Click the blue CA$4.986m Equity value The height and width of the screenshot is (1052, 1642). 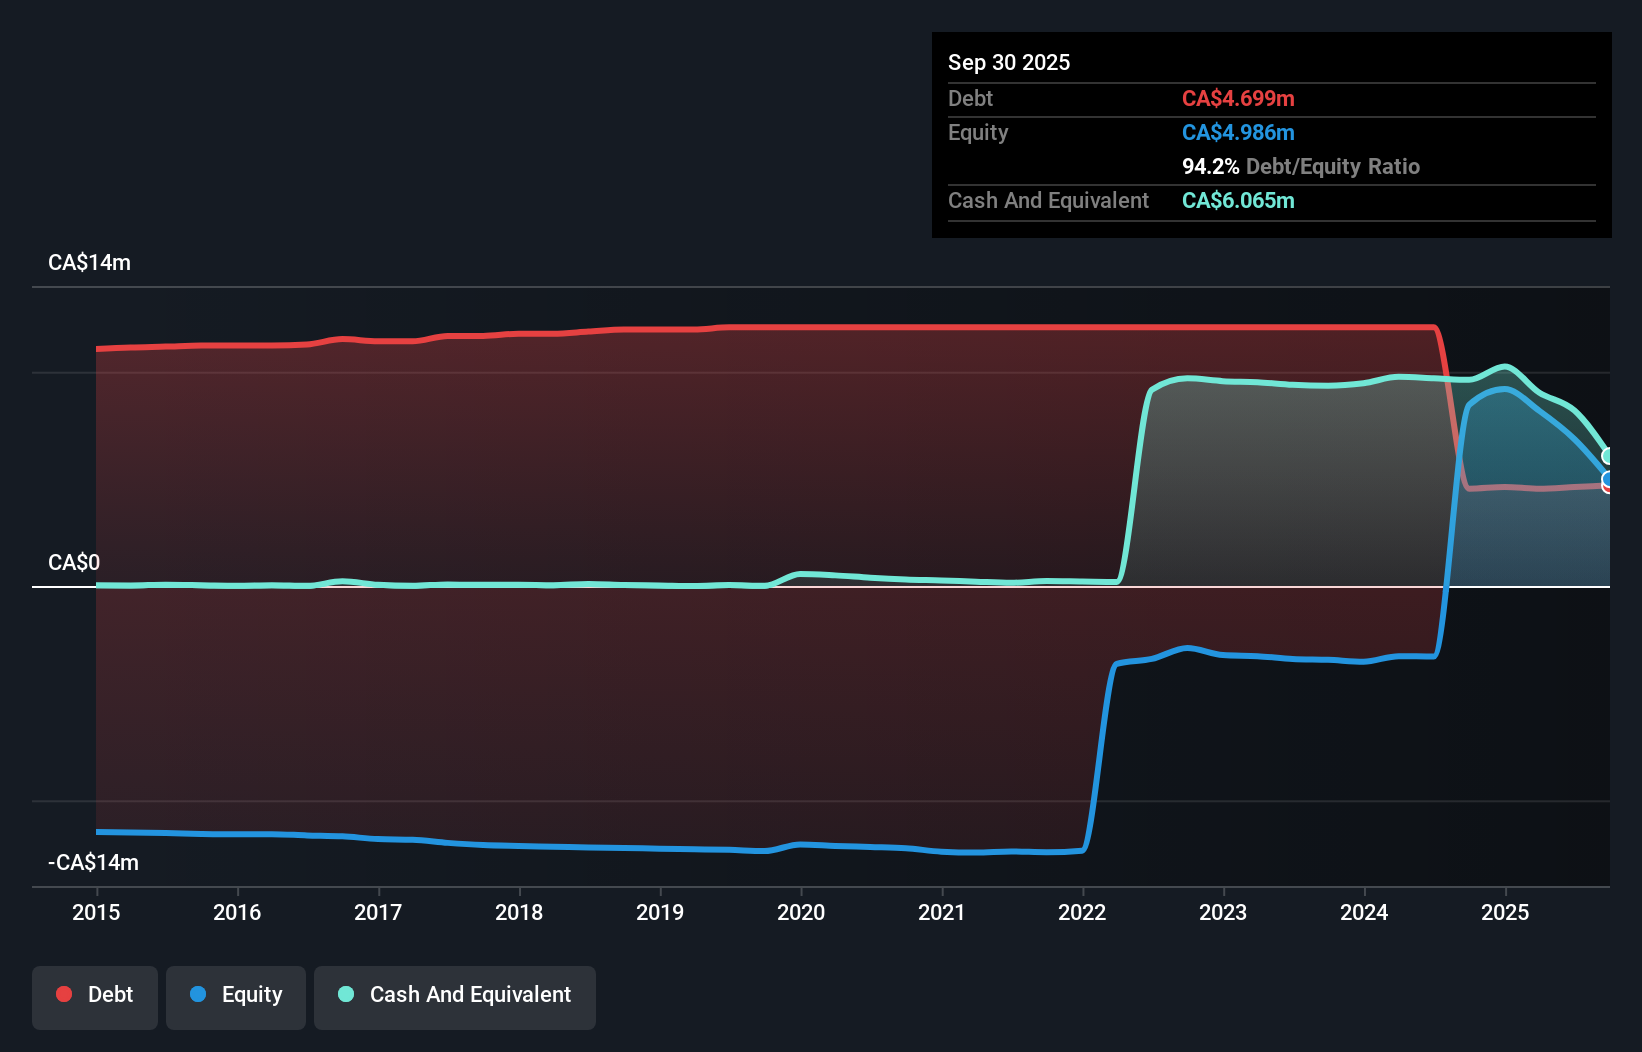[x=1239, y=132]
